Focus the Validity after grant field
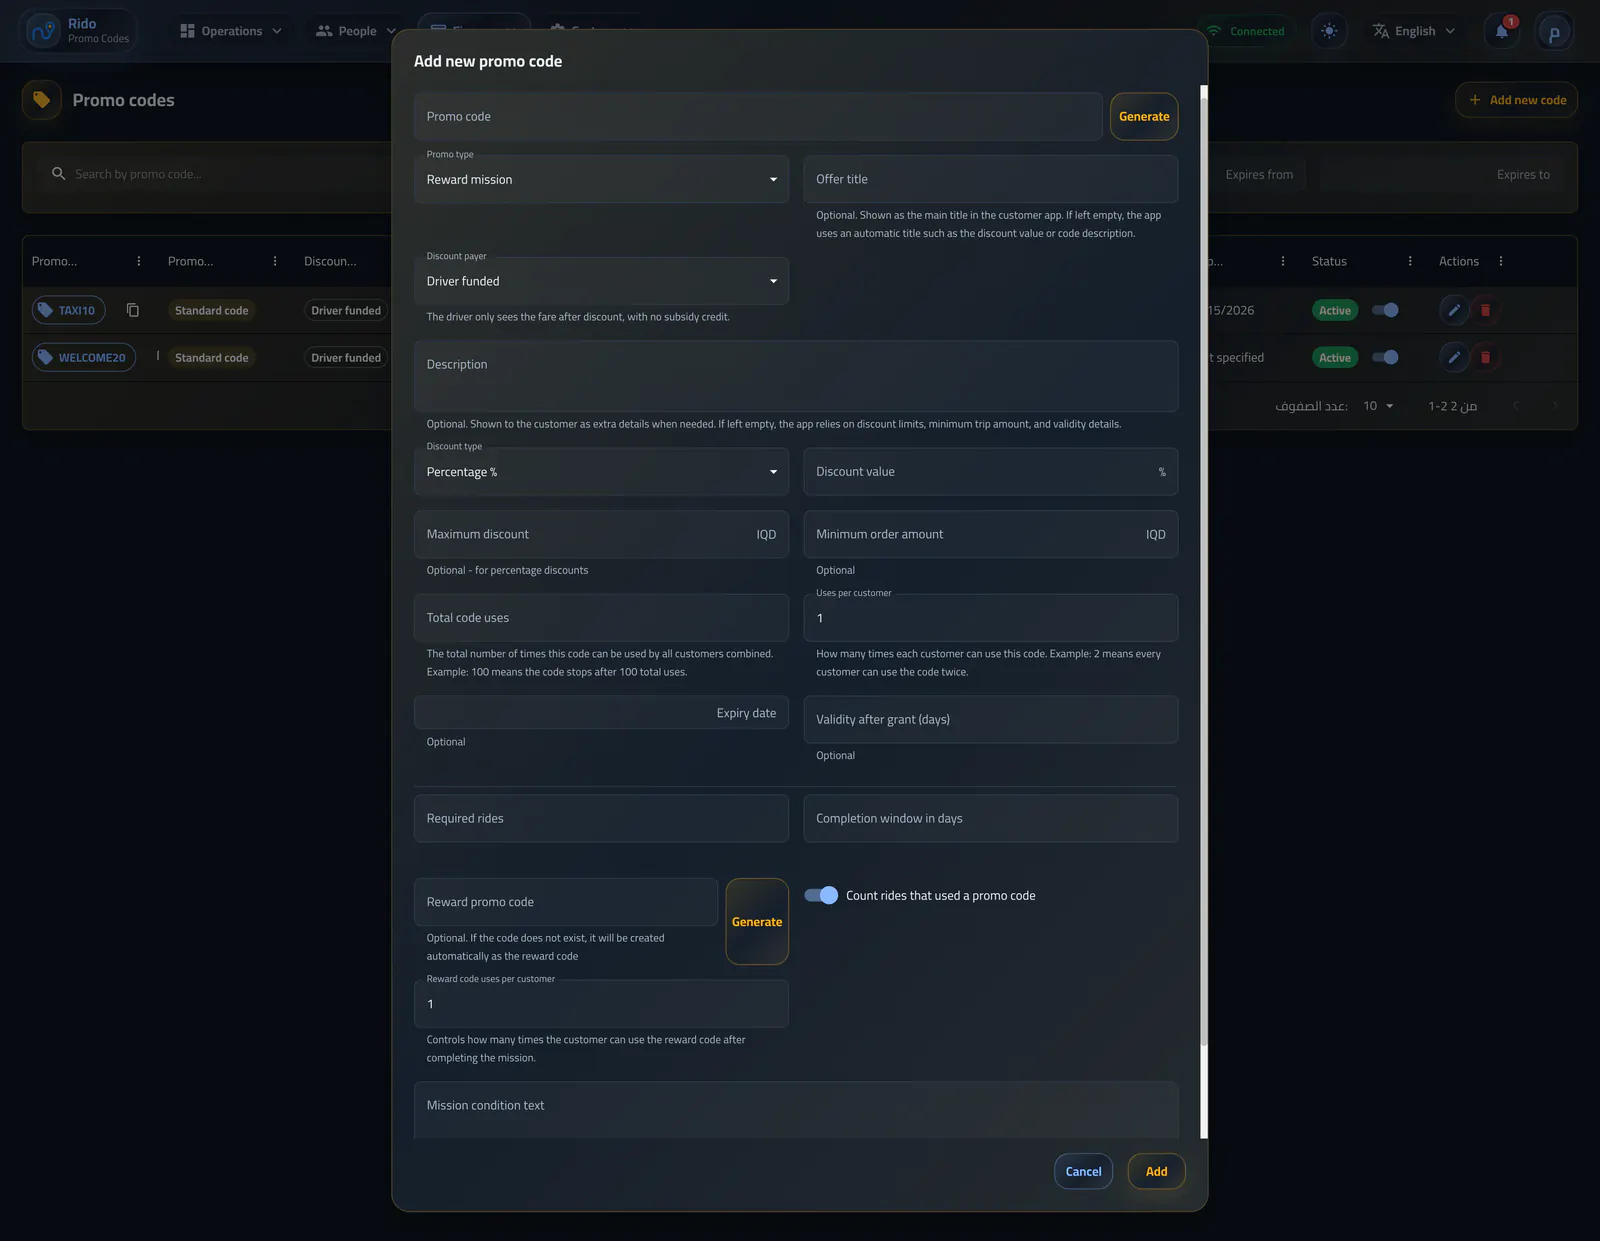1600x1241 pixels. [x=990, y=720]
